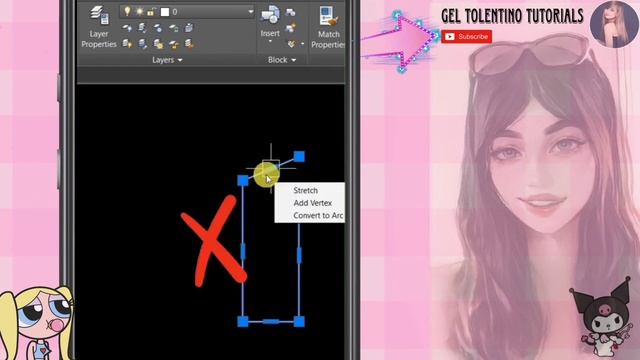Click the Match Properties tool

[x=328, y=27]
